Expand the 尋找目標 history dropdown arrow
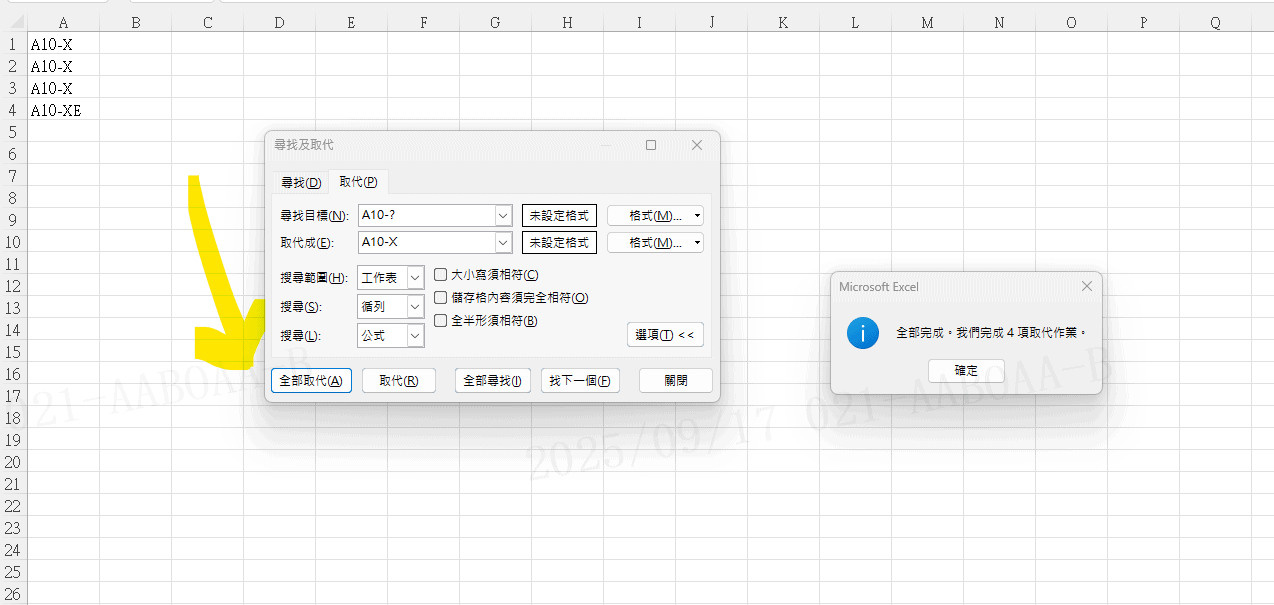The image size is (1274, 605). pos(503,216)
